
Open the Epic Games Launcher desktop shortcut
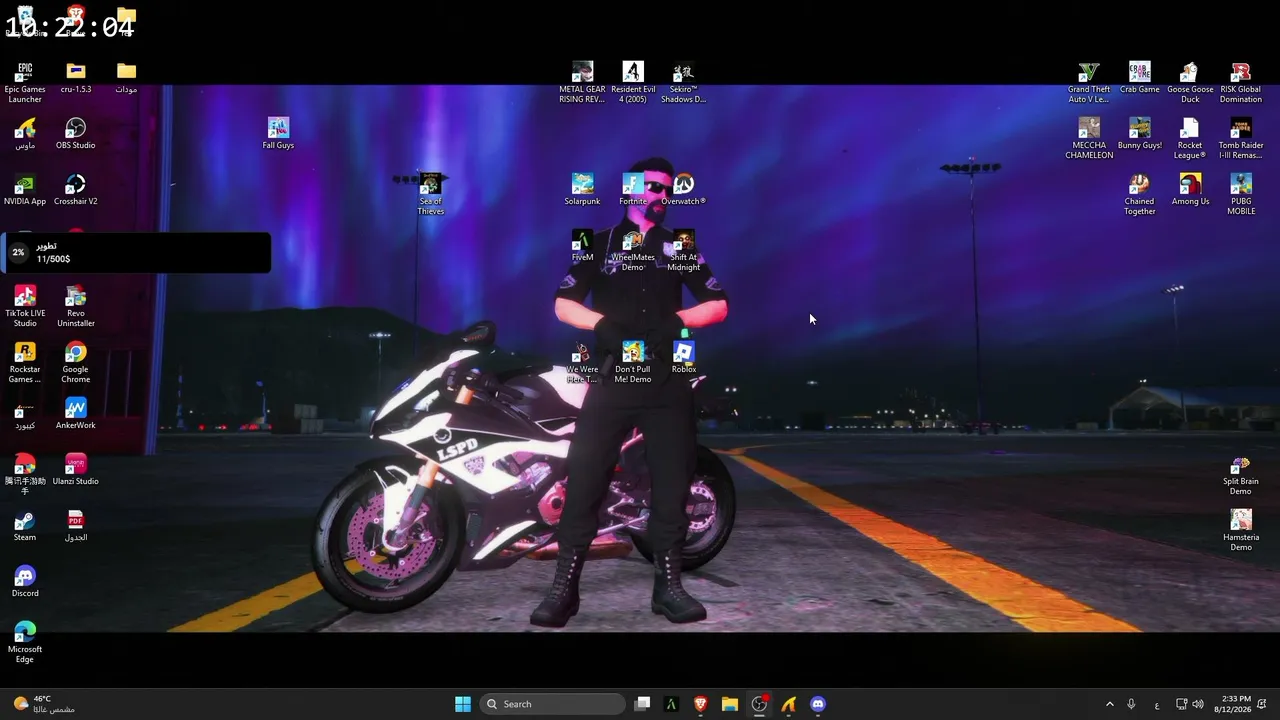point(25,82)
